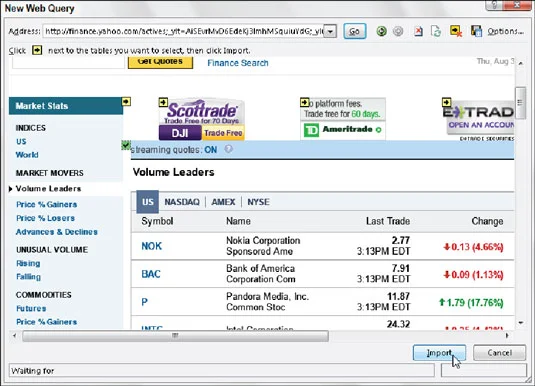Click the vertical scrollbar up arrow

pyautogui.click(x=520, y=63)
